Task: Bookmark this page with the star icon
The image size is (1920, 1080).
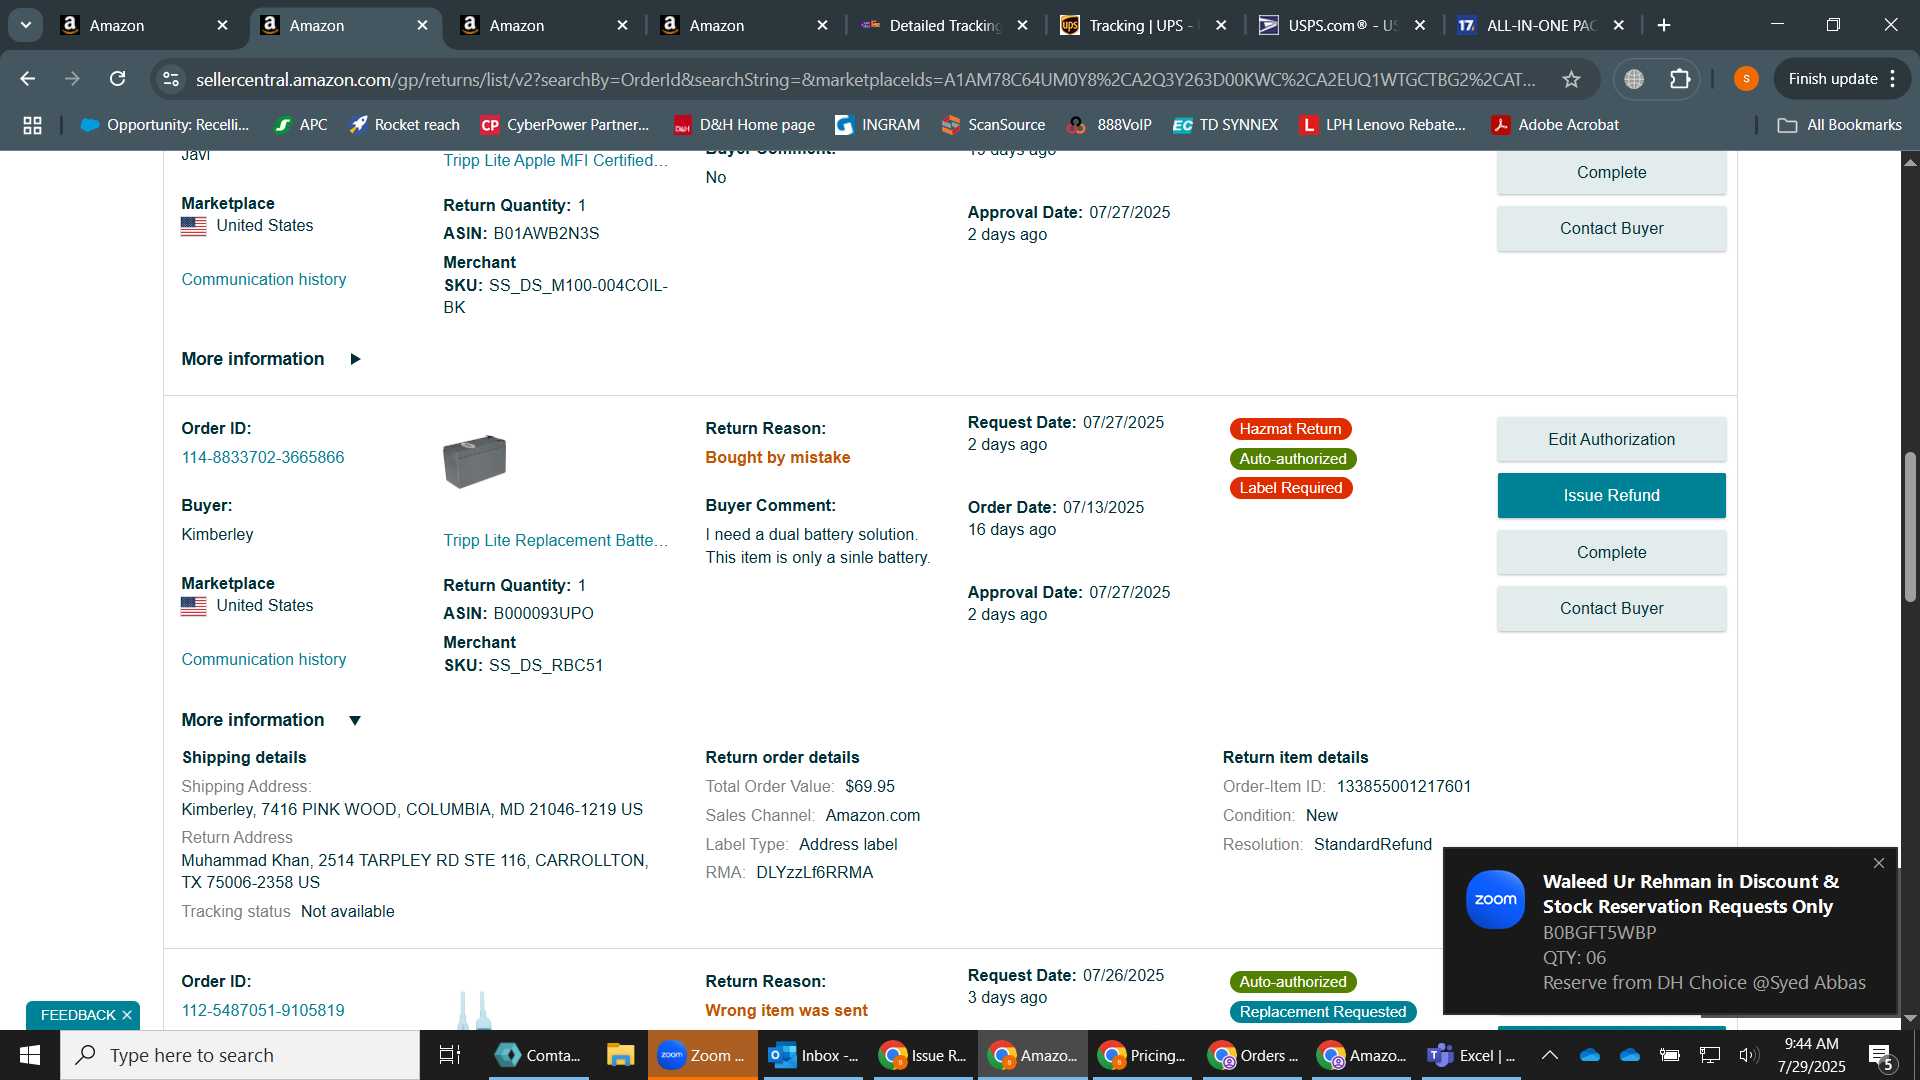Action: click(x=1571, y=79)
